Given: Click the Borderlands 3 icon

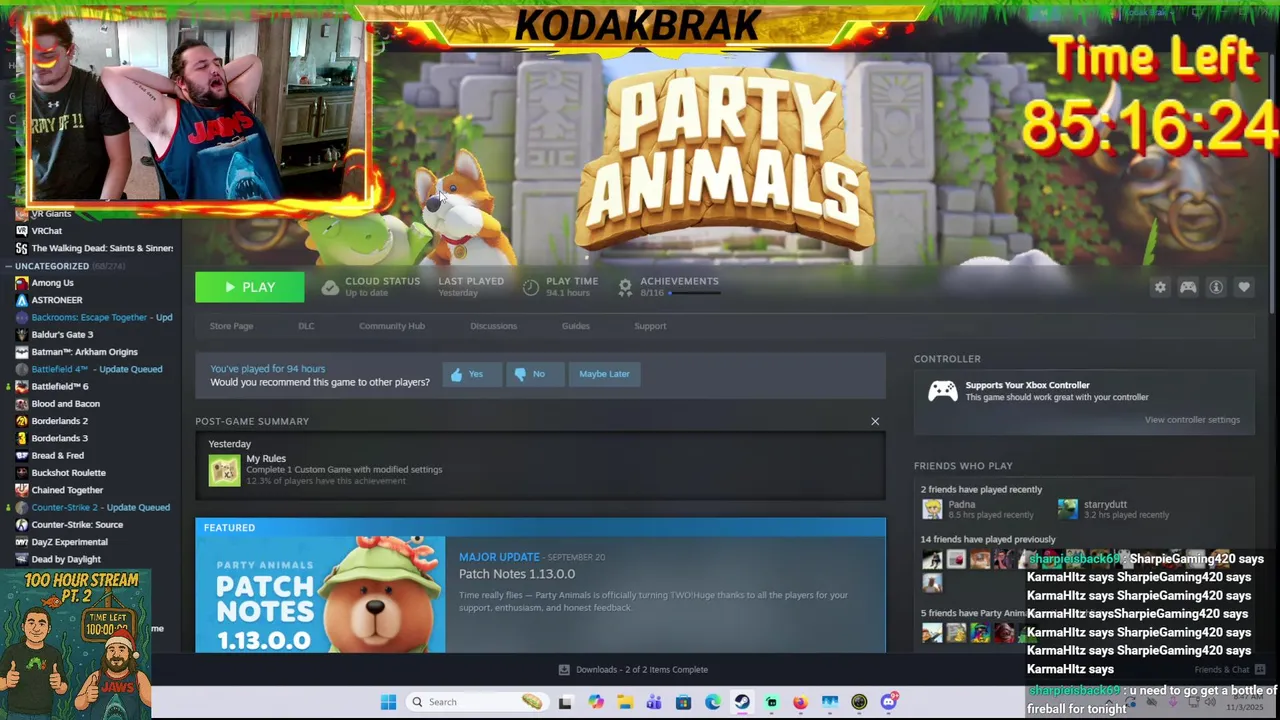Looking at the screenshot, I should click(x=22, y=438).
